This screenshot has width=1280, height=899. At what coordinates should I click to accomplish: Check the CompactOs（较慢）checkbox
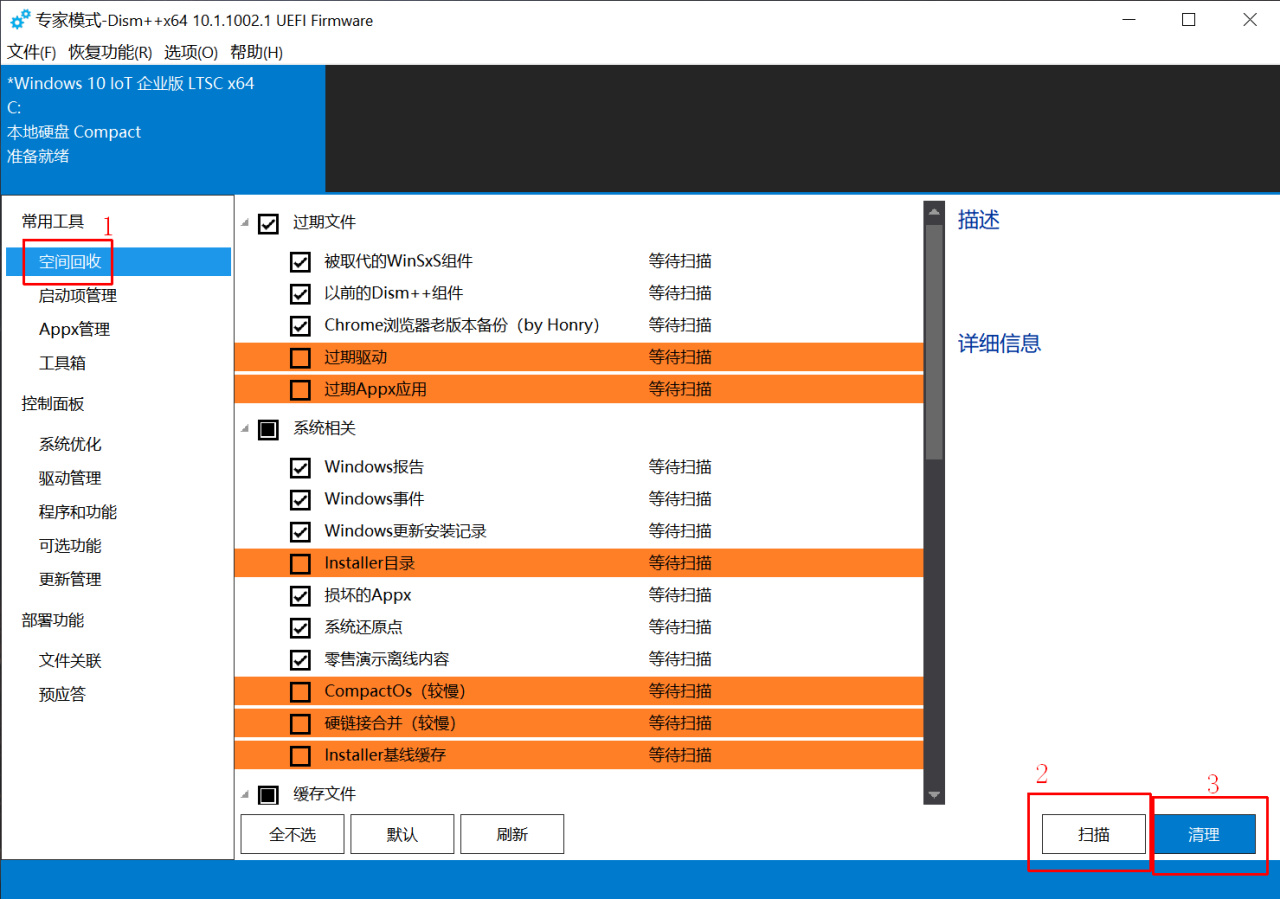tap(300, 692)
